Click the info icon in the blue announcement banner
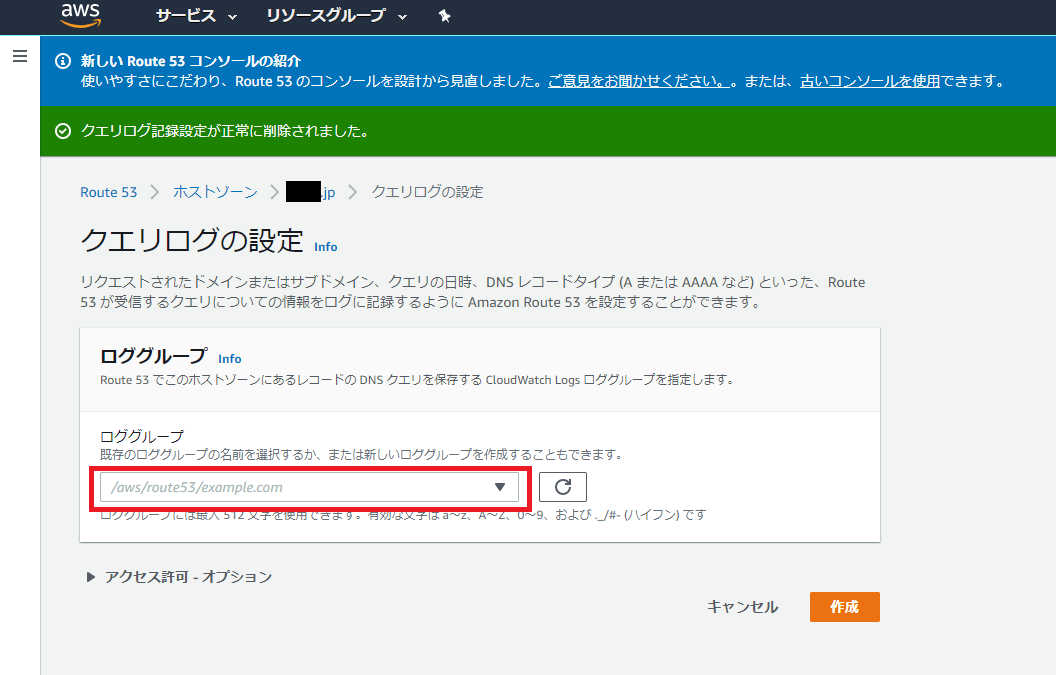Viewport: 1056px width, 675px height. point(65,60)
